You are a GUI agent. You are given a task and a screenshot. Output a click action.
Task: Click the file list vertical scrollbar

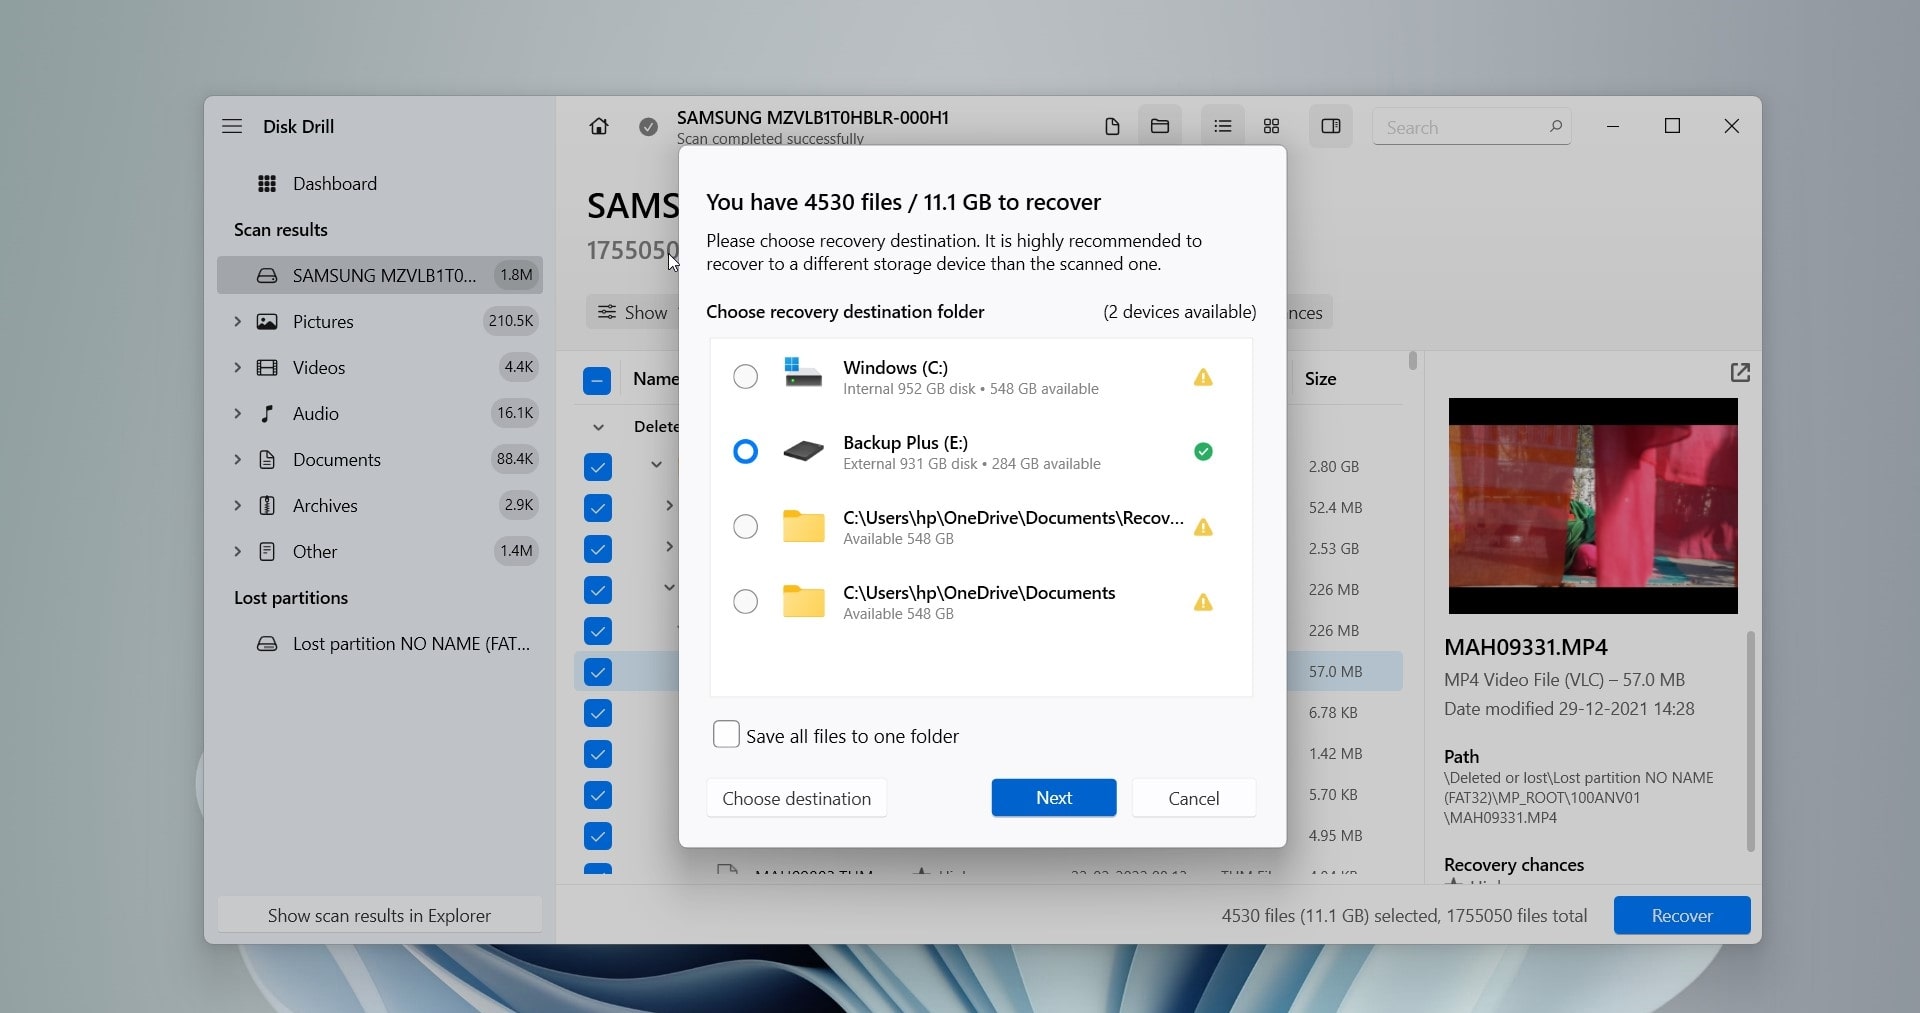[x=1412, y=361]
